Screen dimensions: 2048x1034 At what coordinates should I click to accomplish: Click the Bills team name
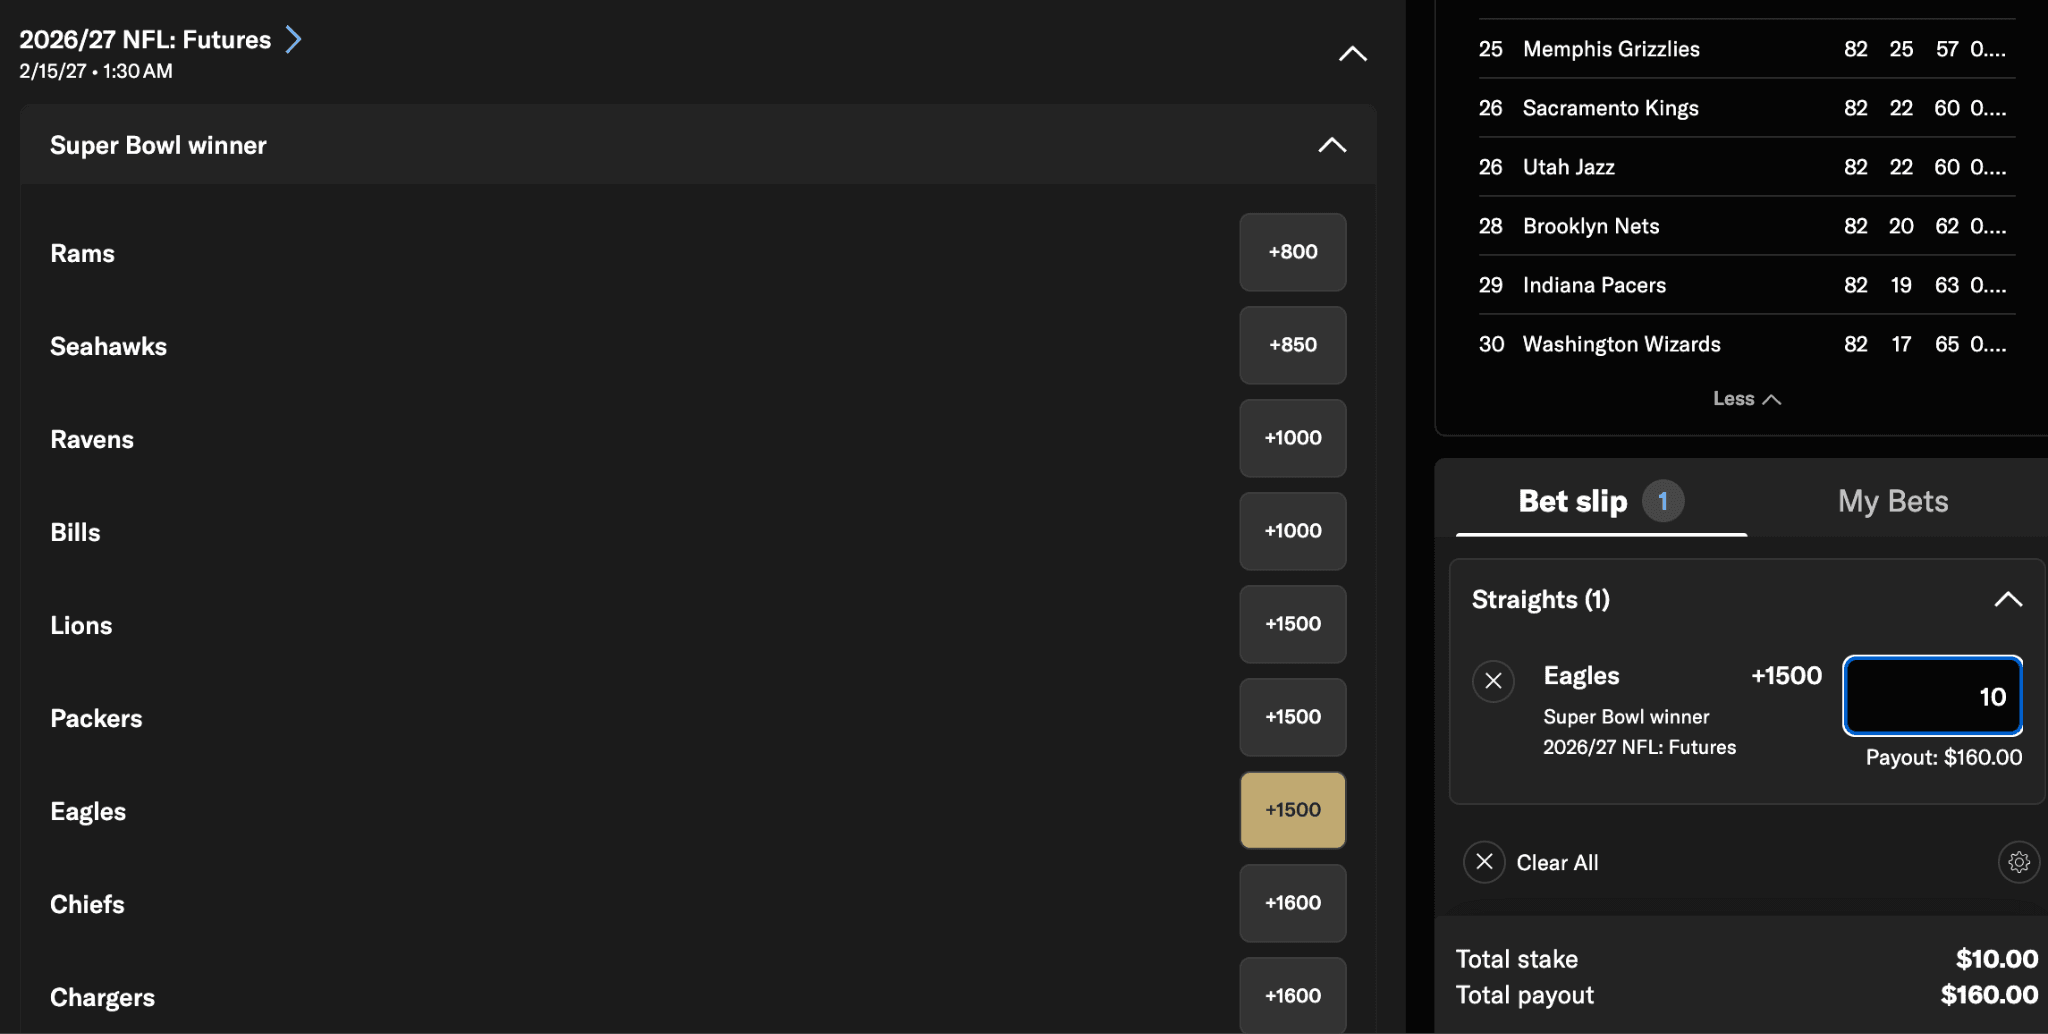coord(75,532)
